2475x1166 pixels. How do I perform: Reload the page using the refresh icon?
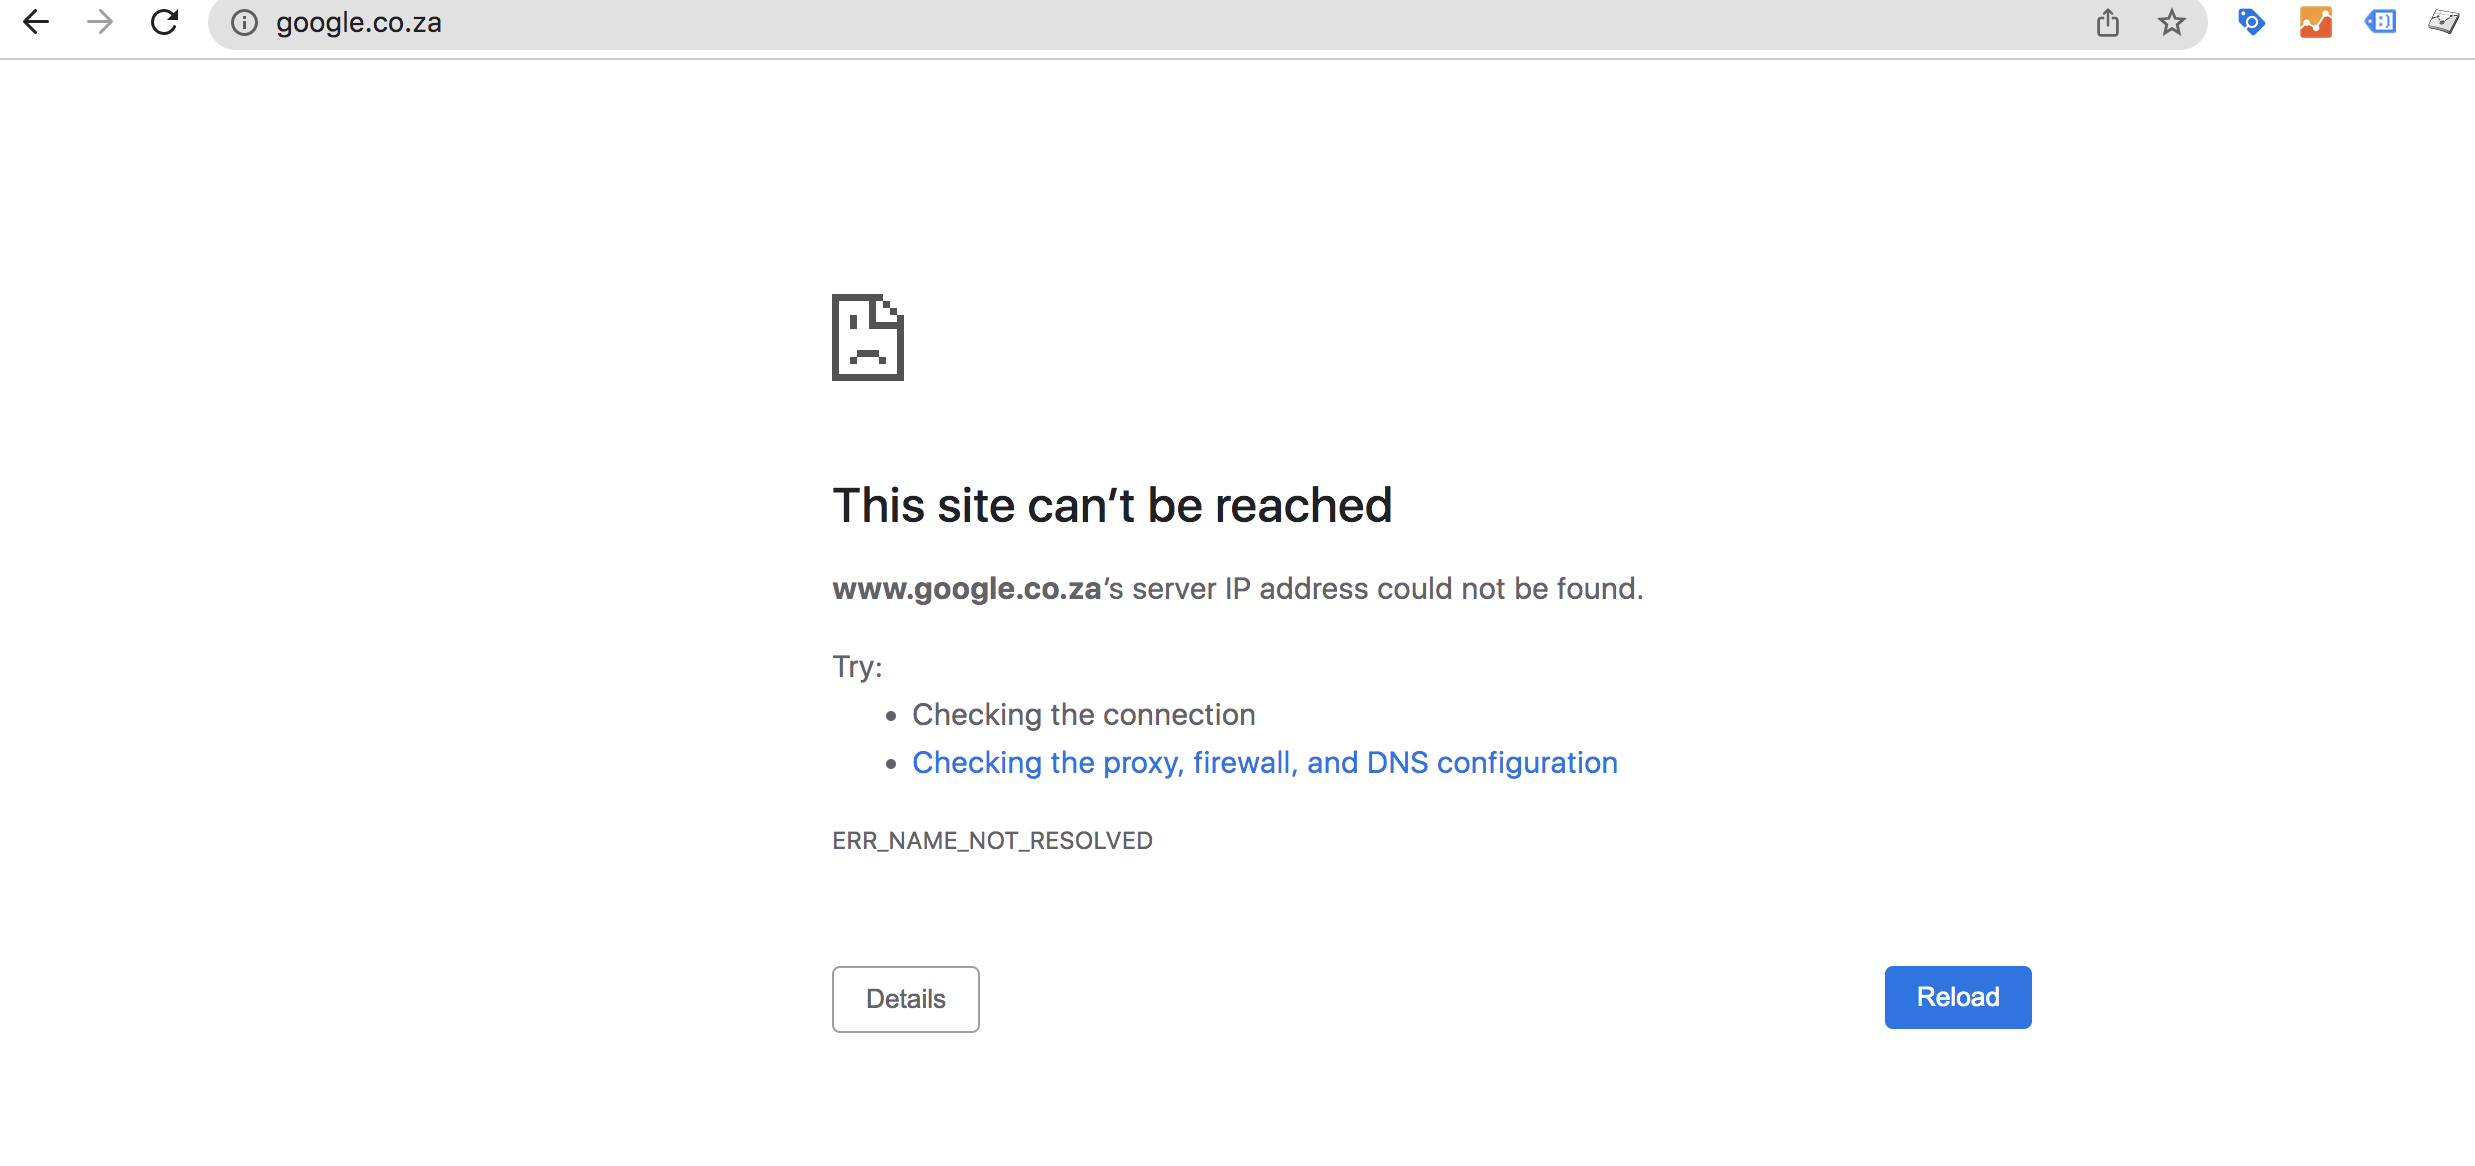pos(164,22)
